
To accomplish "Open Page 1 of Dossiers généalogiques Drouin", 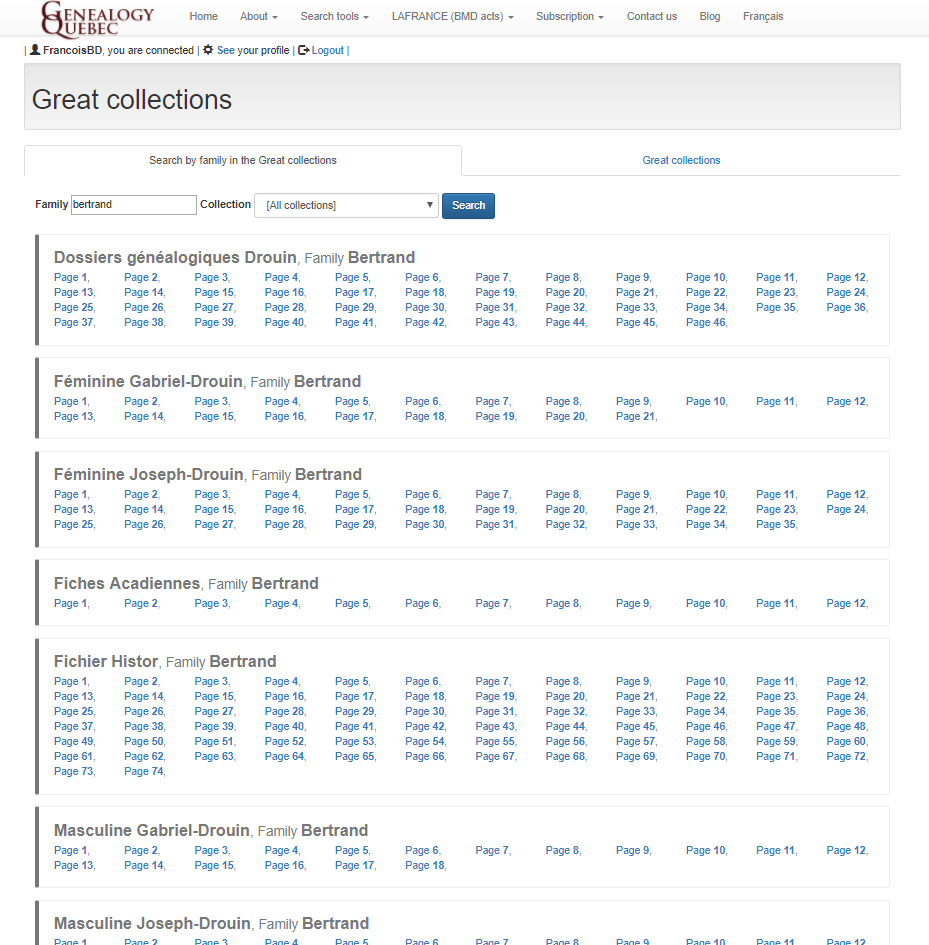I will click(71, 277).
